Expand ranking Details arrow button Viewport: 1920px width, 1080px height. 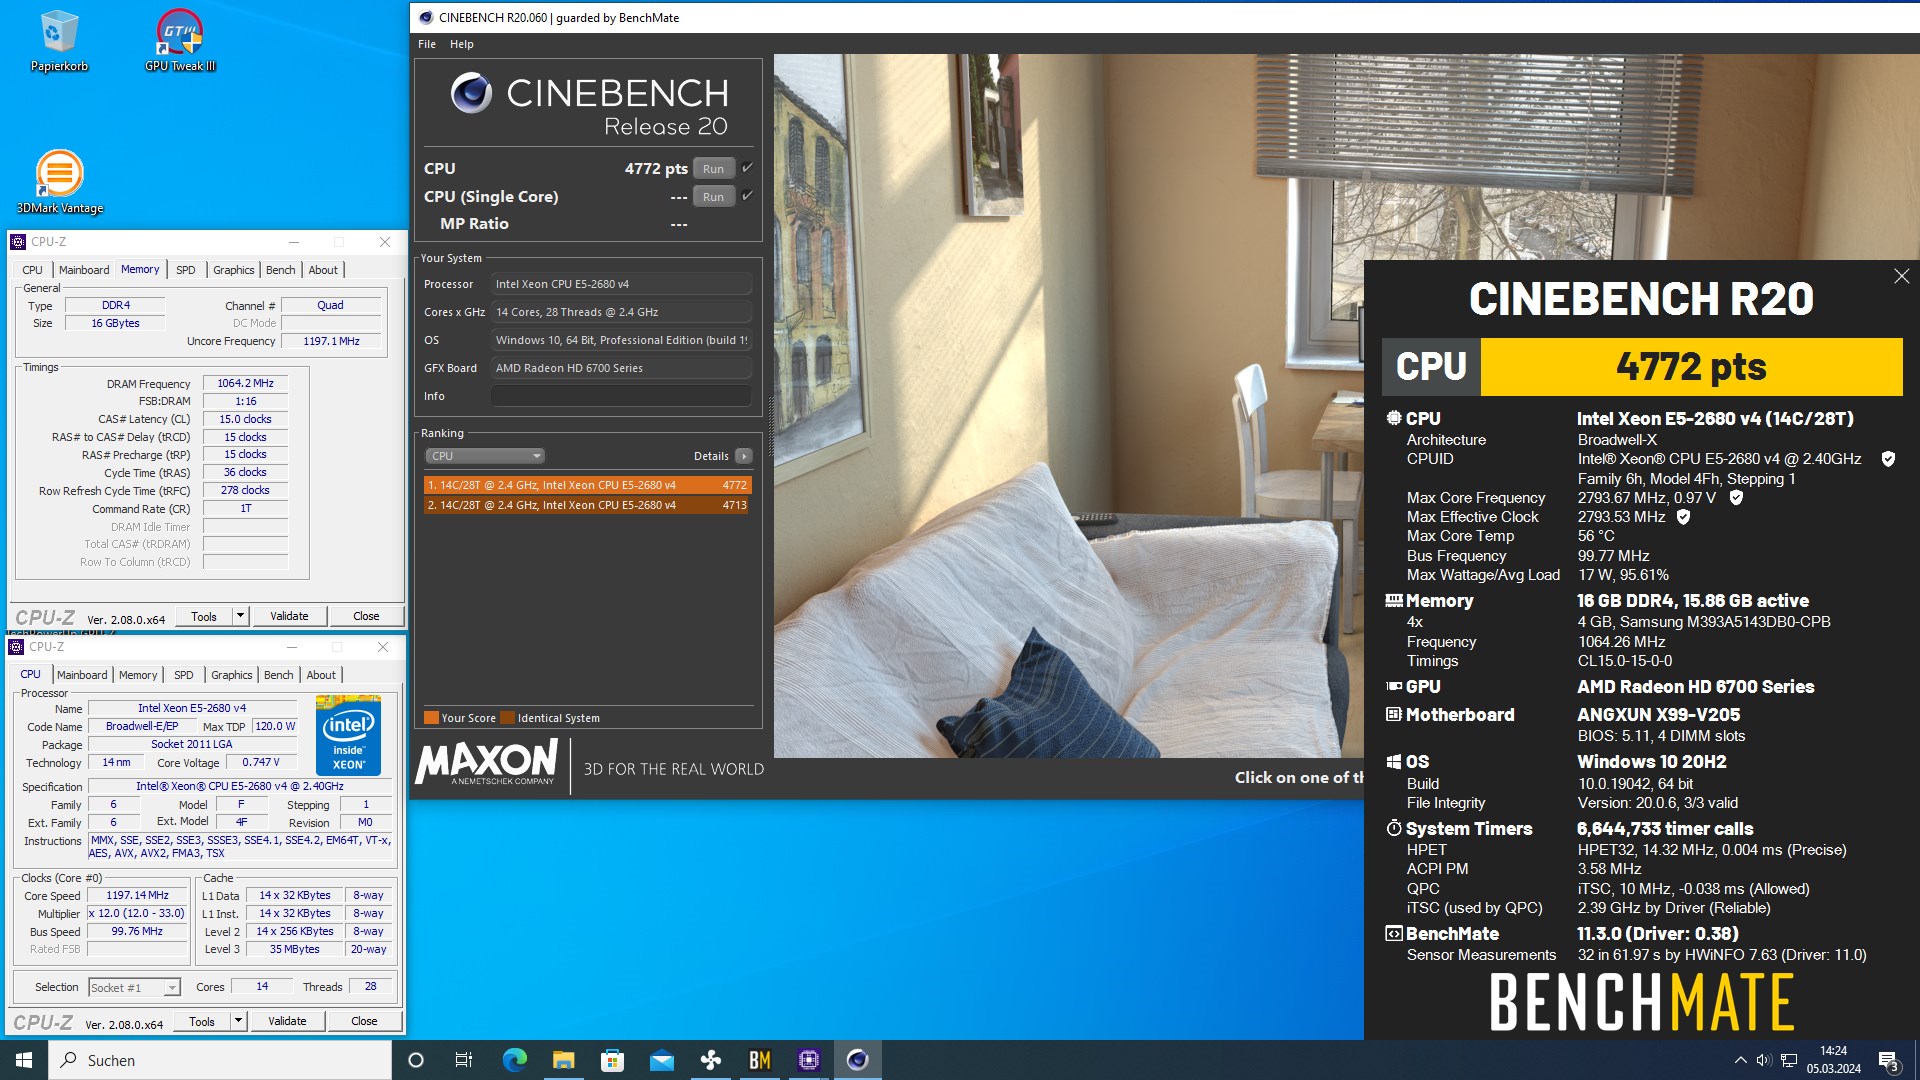tap(743, 456)
